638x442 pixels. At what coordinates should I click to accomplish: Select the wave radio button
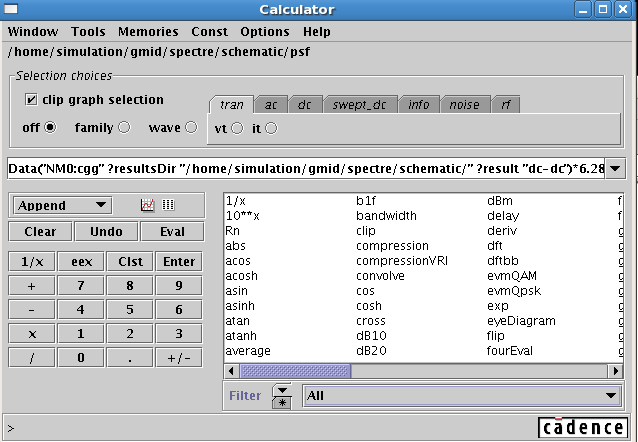point(191,127)
